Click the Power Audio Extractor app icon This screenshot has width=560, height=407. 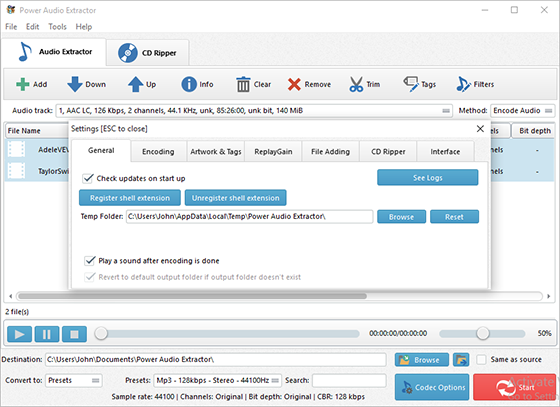point(11,10)
